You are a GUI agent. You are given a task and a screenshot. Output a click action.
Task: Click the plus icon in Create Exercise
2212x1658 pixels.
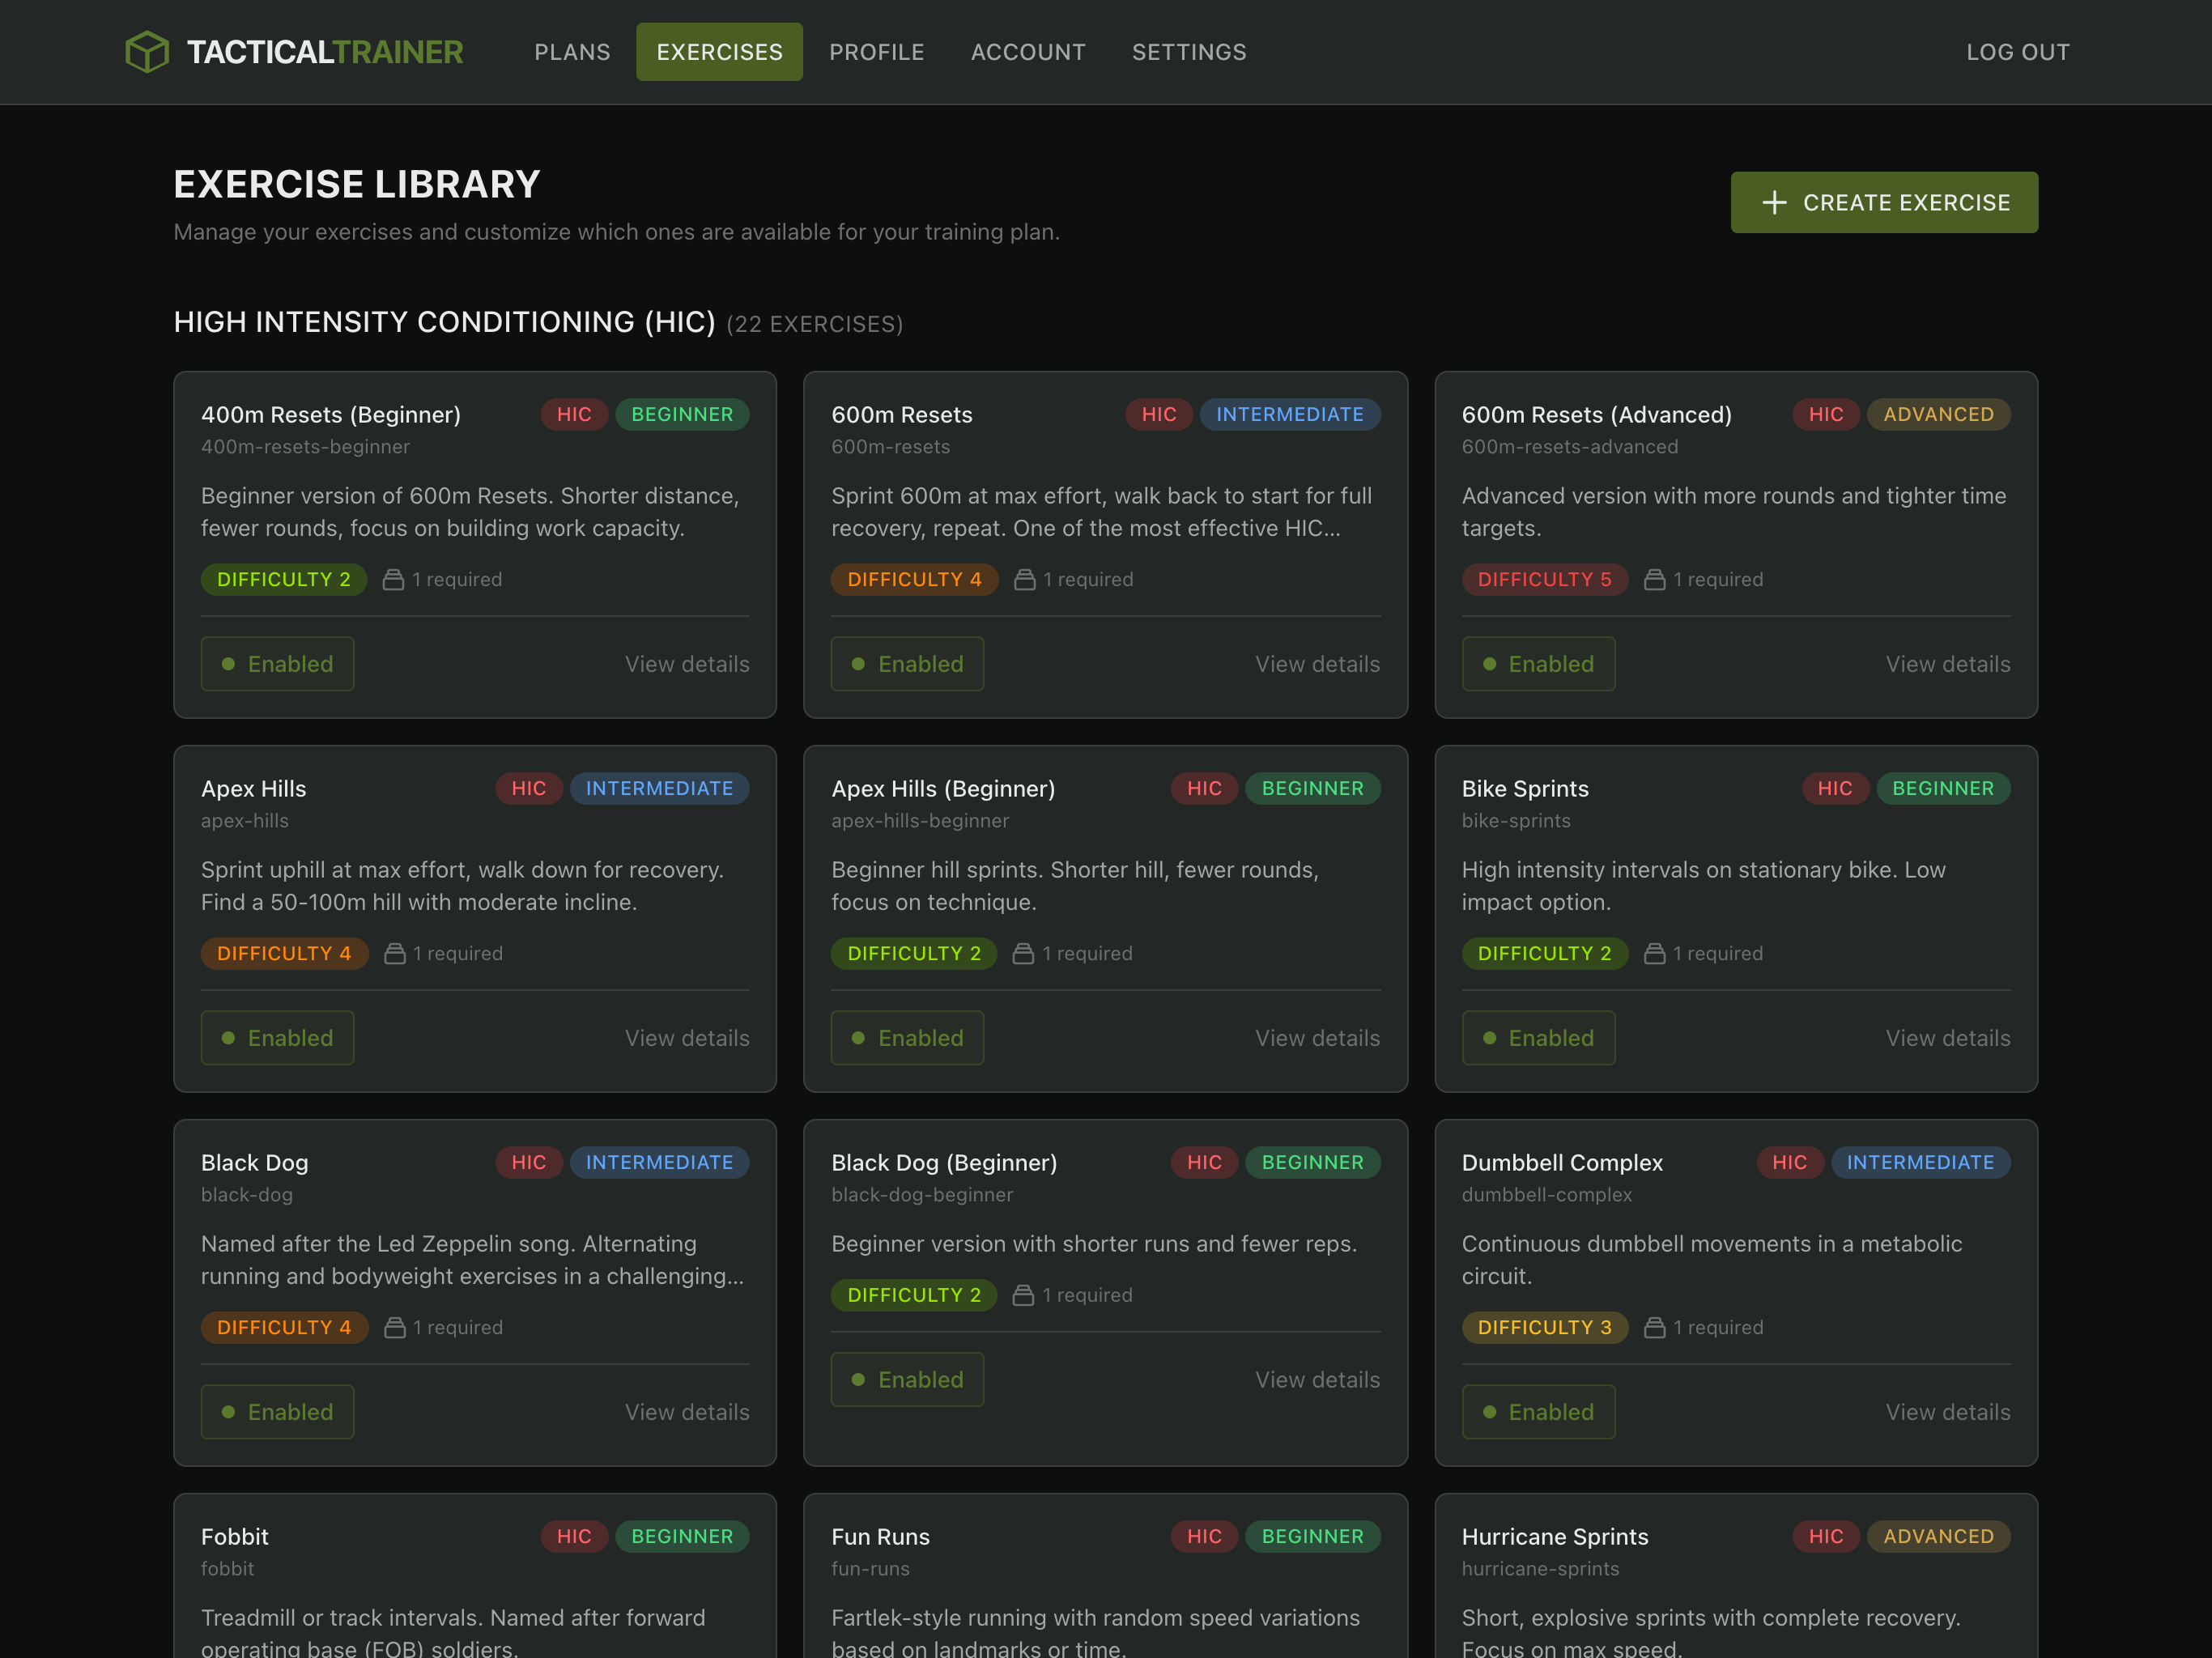click(x=1774, y=203)
